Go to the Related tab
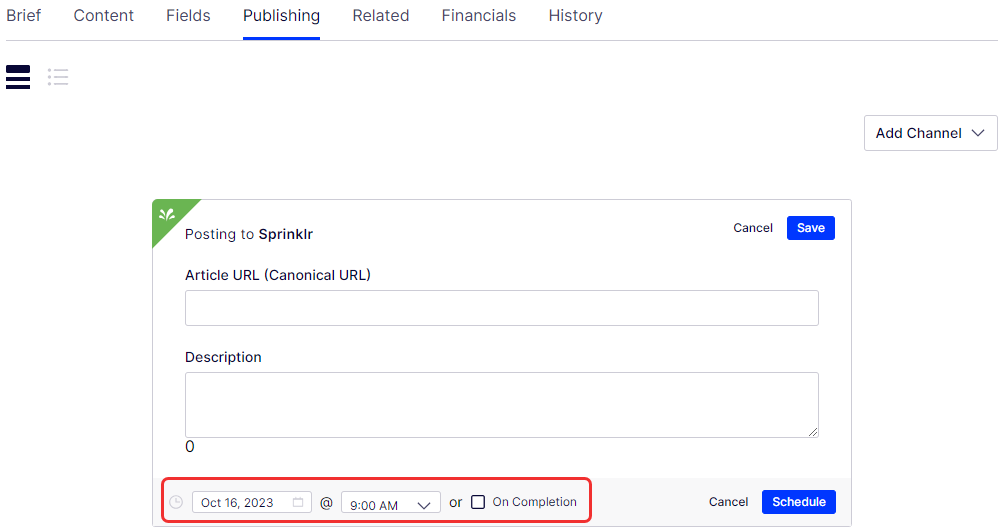 pos(380,16)
